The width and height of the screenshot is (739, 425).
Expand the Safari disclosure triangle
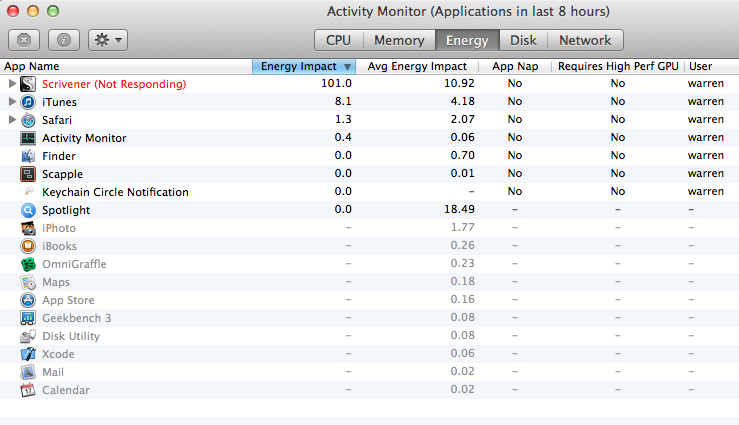[x=12, y=120]
